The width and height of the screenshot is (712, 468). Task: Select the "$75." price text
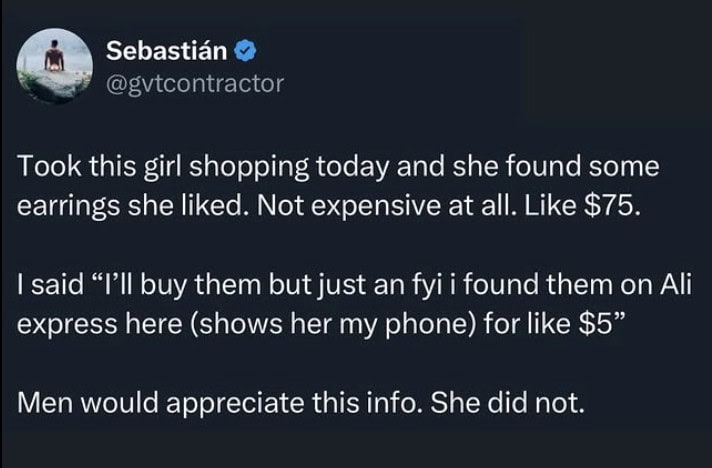612,206
